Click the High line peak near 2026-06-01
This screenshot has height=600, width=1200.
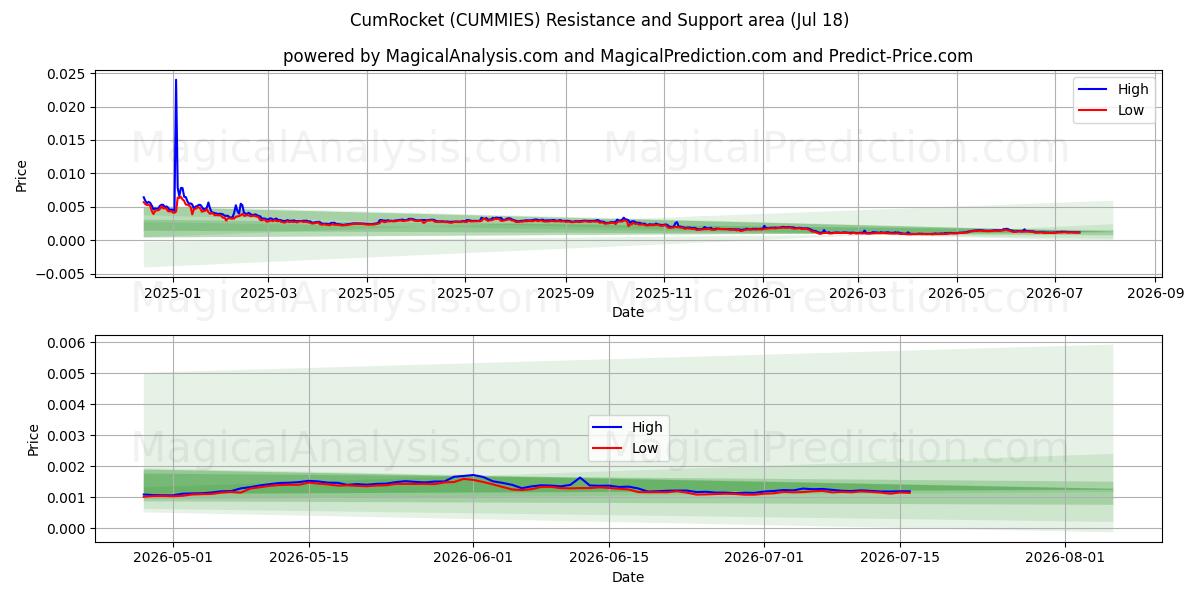tap(473, 475)
